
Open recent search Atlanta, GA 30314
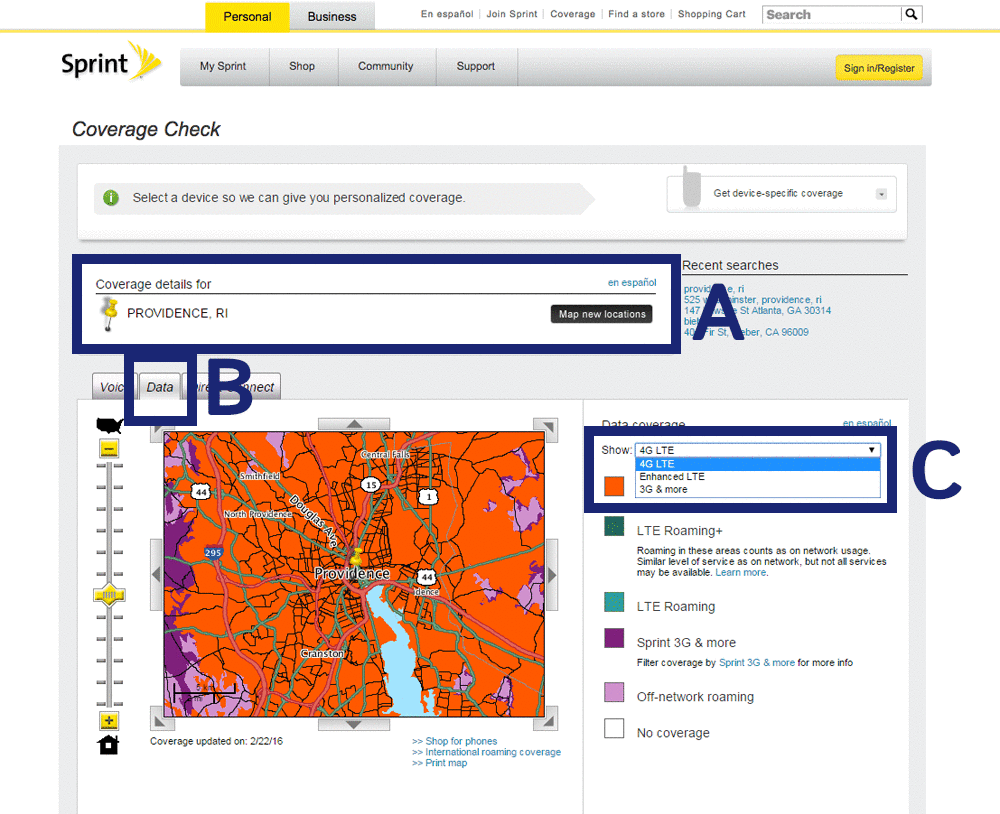coord(758,311)
